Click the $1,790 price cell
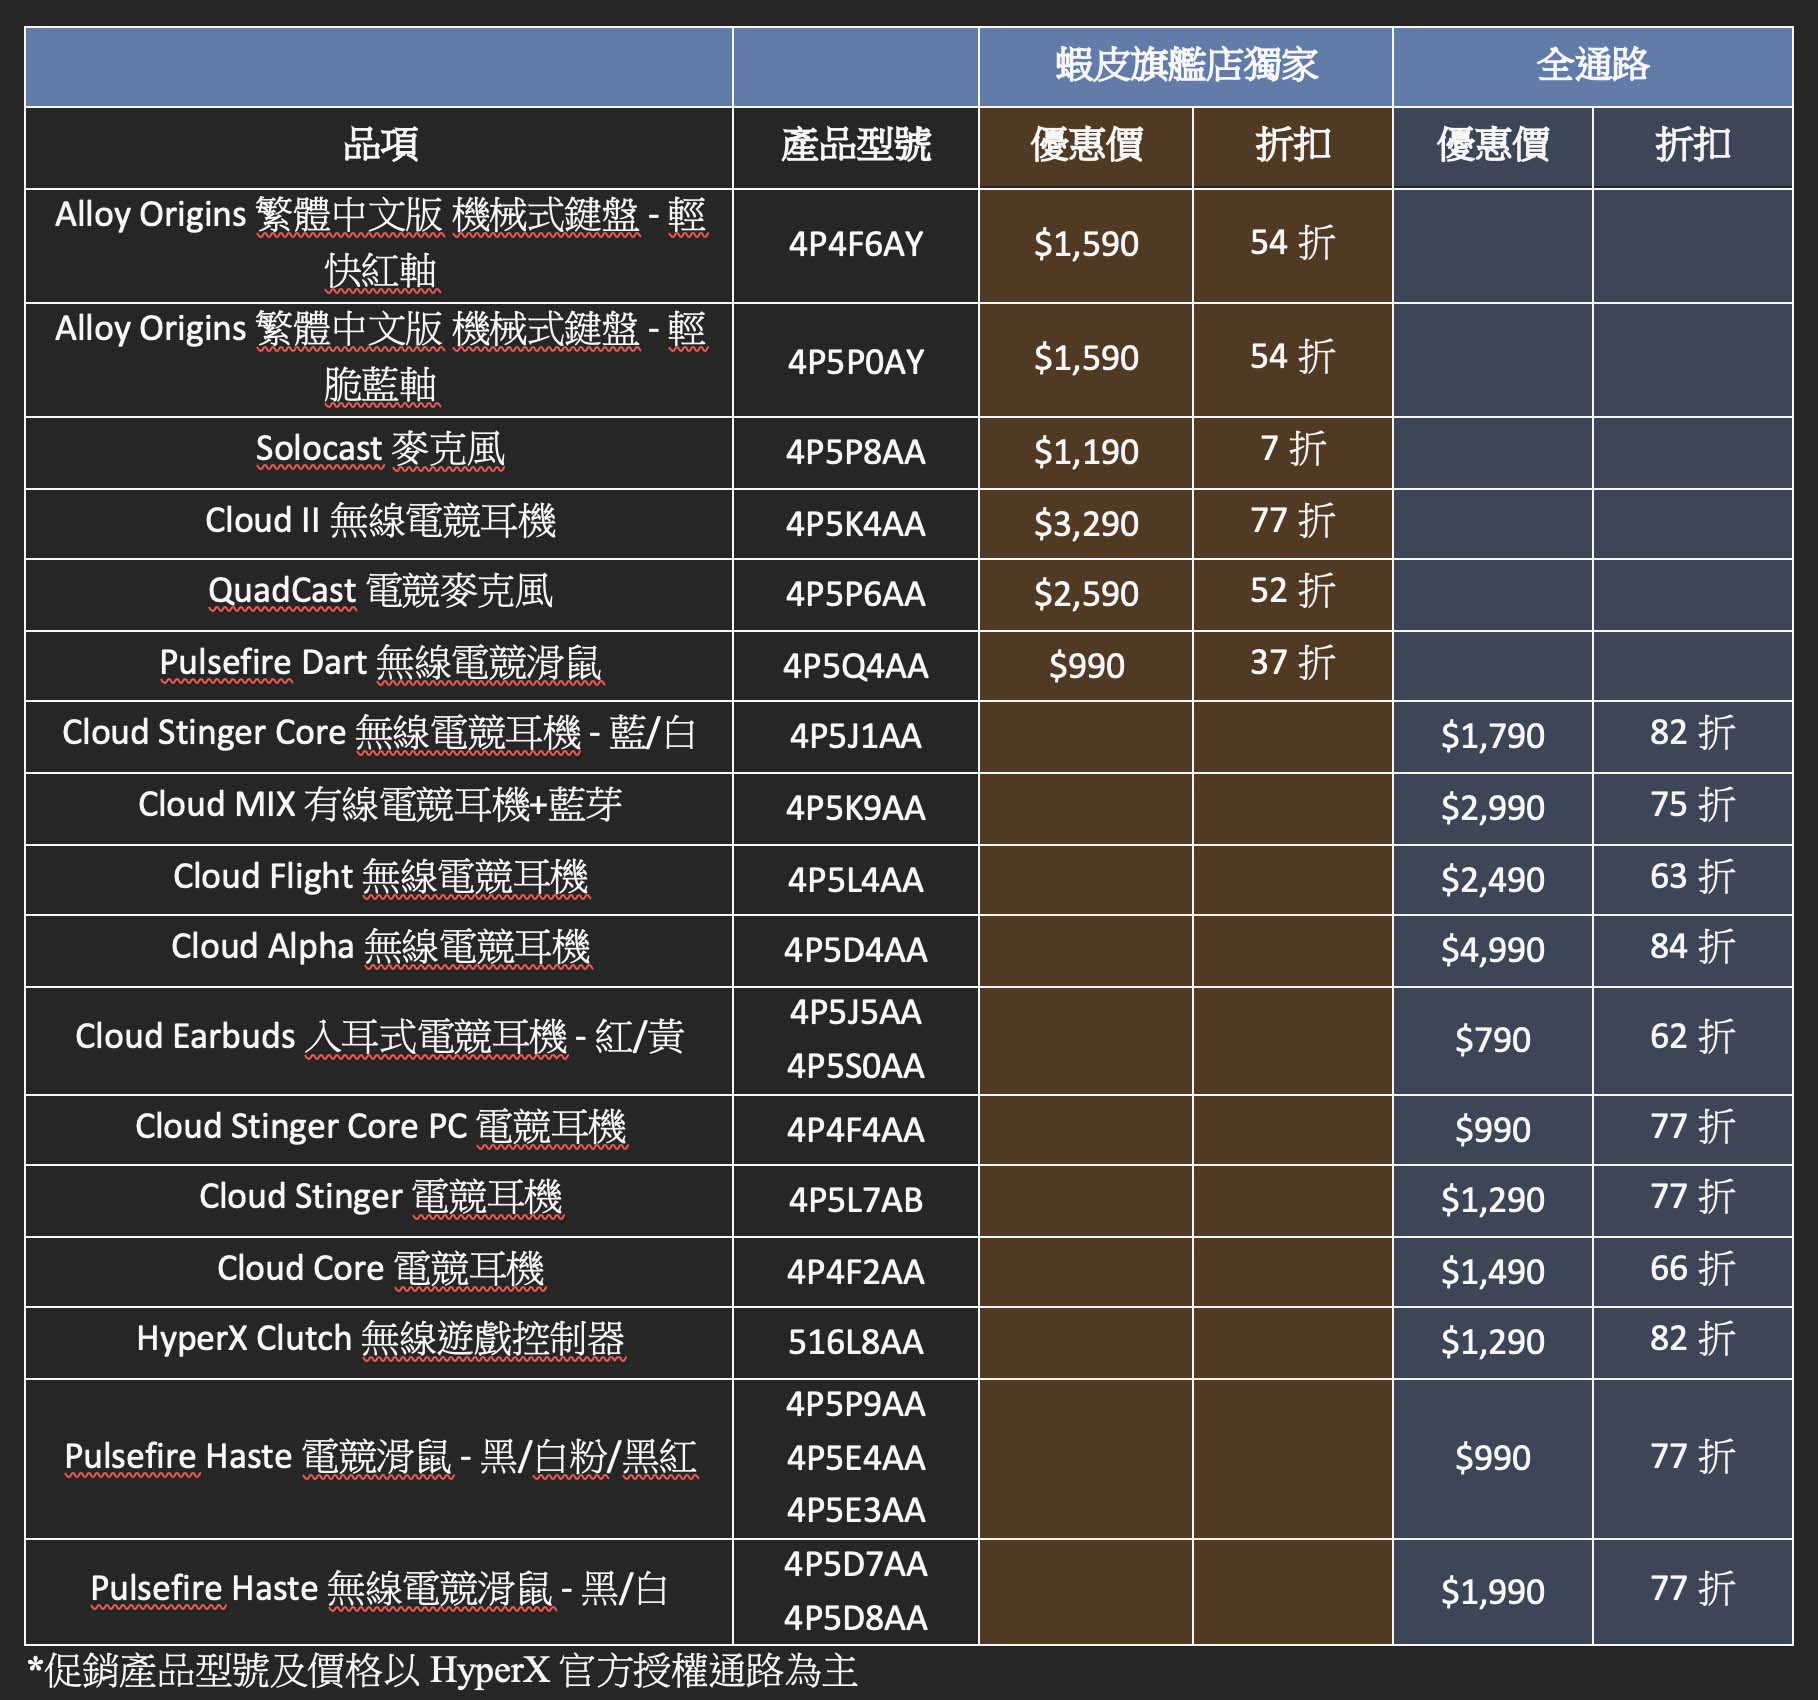 tap(1492, 737)
